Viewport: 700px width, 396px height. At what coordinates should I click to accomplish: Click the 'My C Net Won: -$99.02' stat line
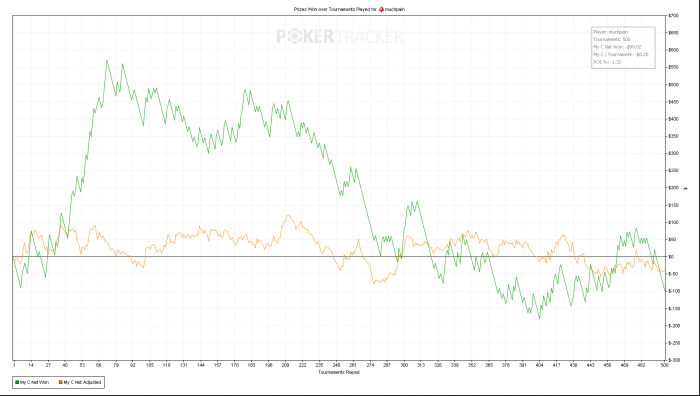coord(617,47)
